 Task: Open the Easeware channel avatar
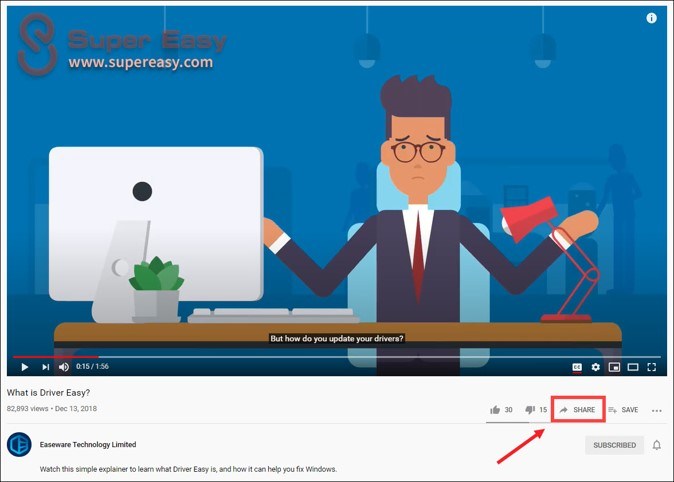tap(19, 444)
